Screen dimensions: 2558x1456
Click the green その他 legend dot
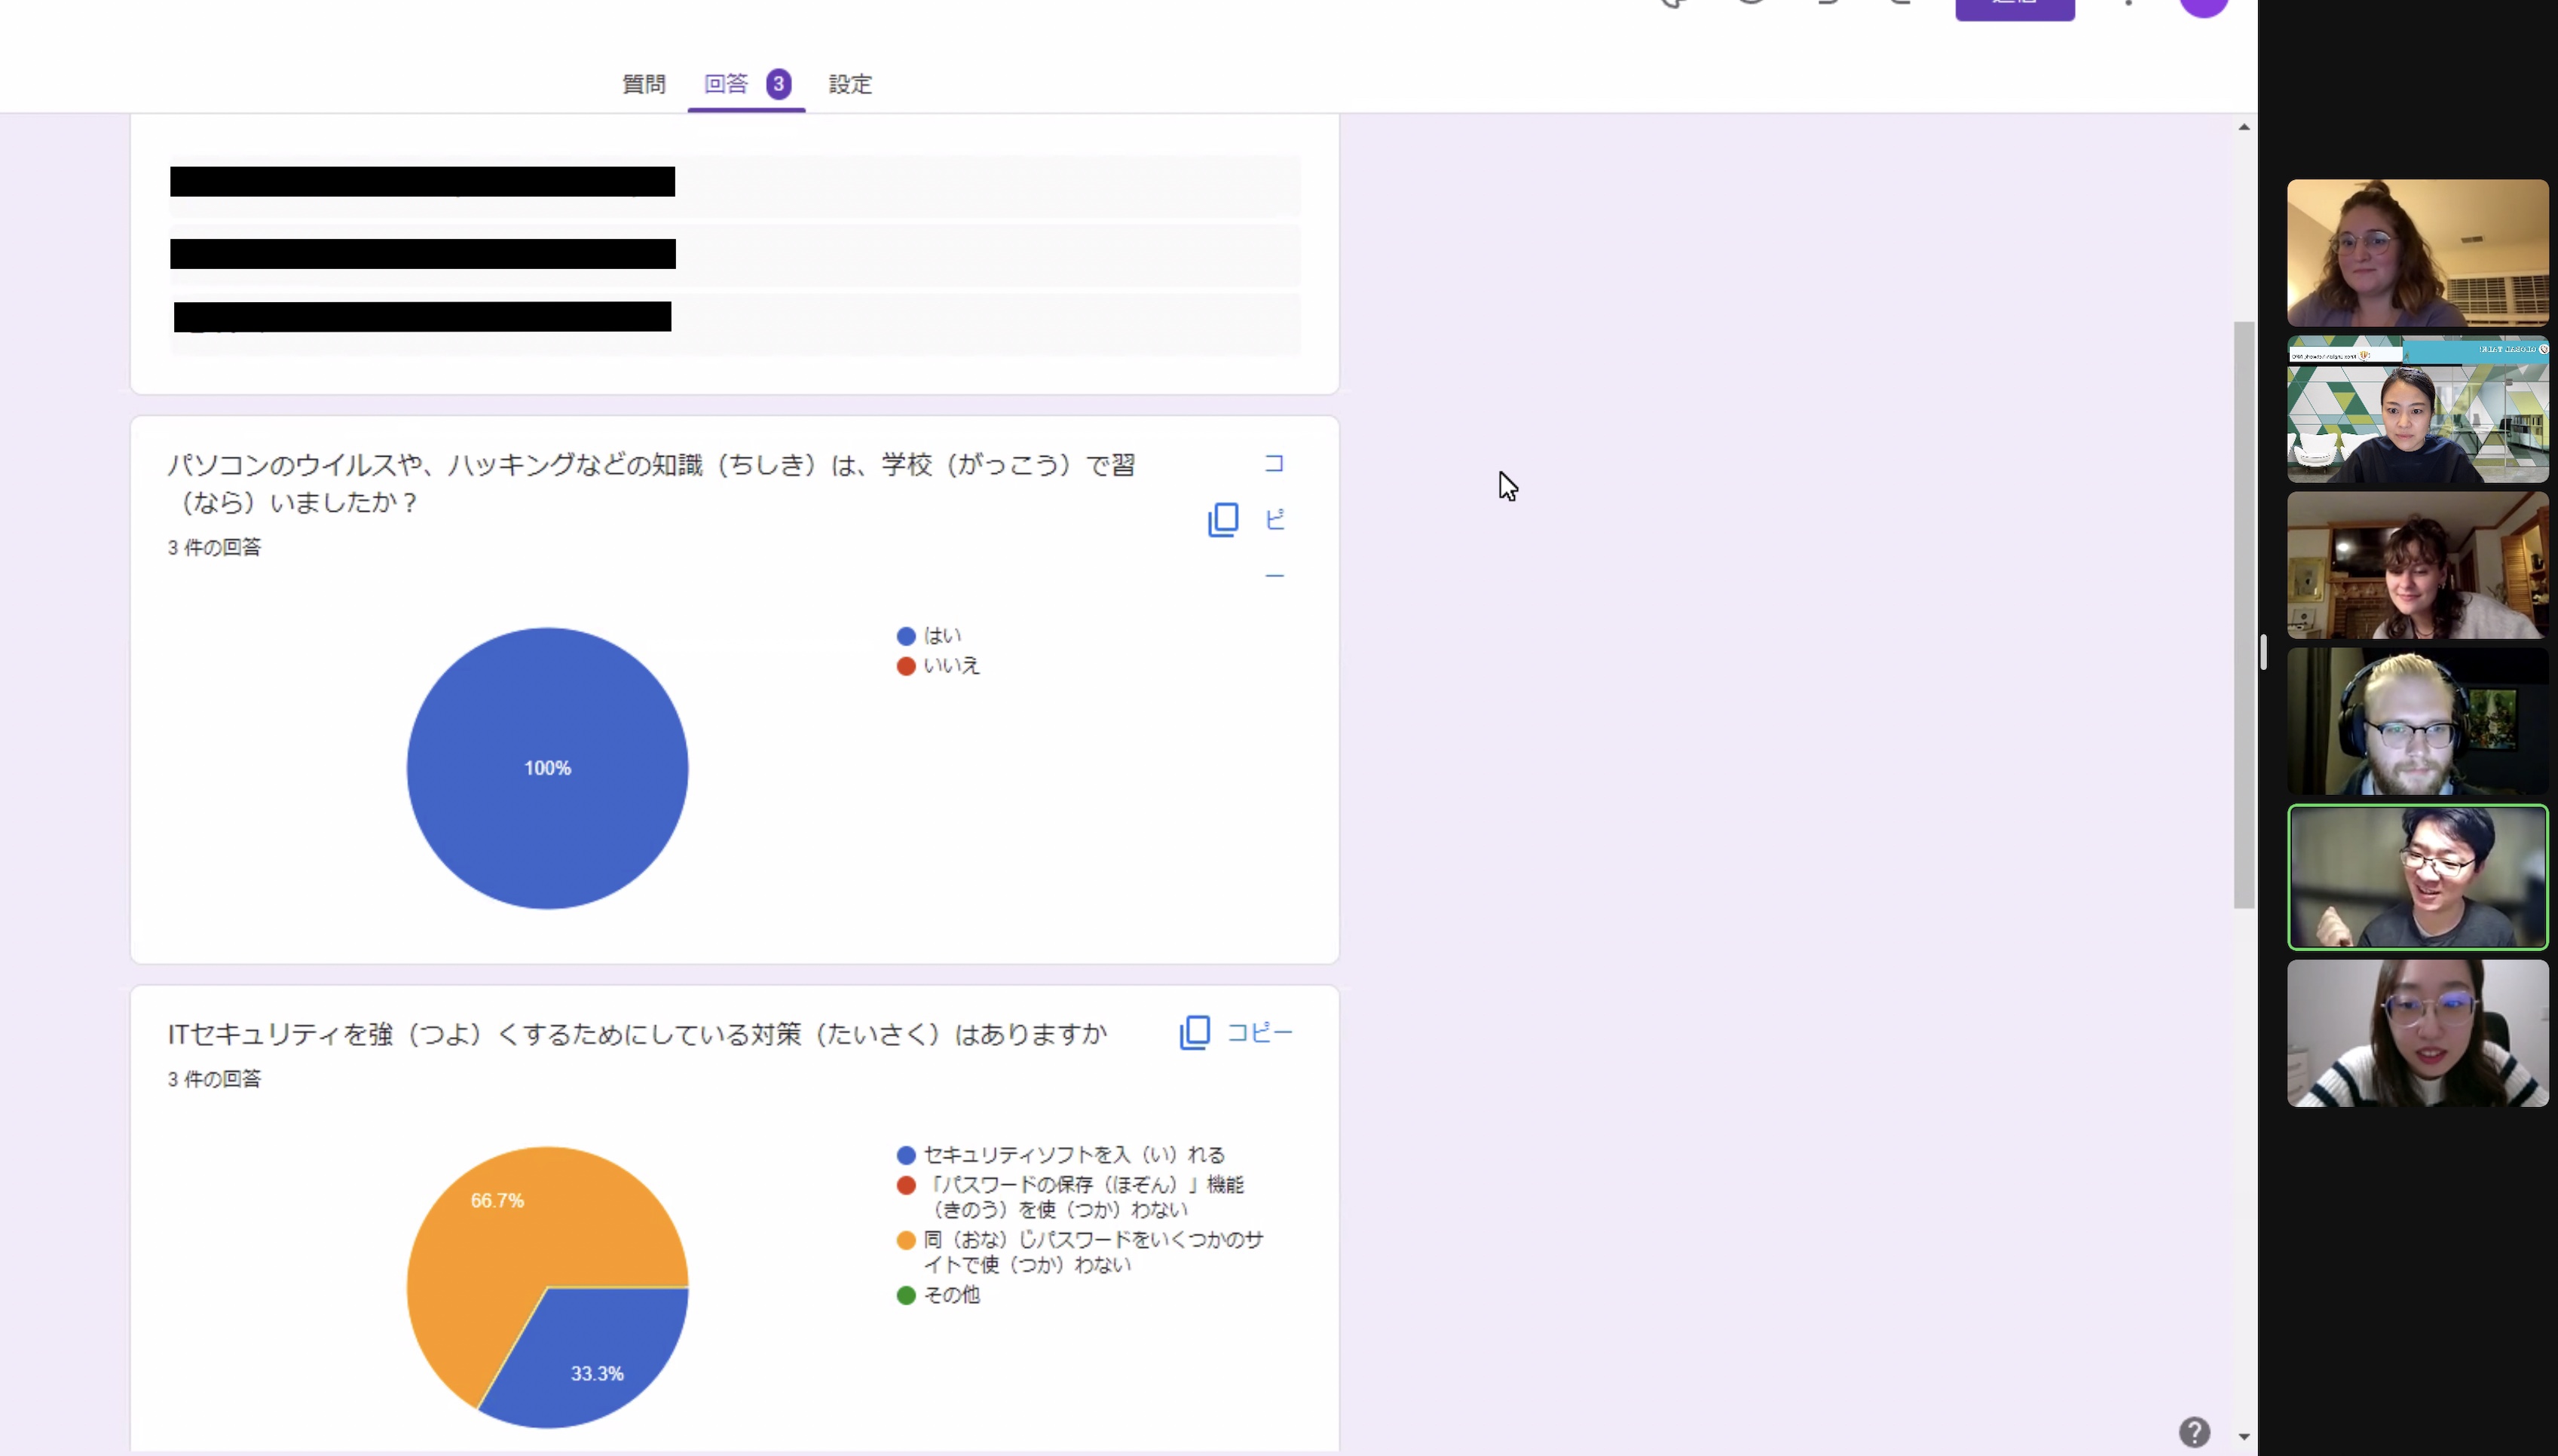pos(906,1296)
